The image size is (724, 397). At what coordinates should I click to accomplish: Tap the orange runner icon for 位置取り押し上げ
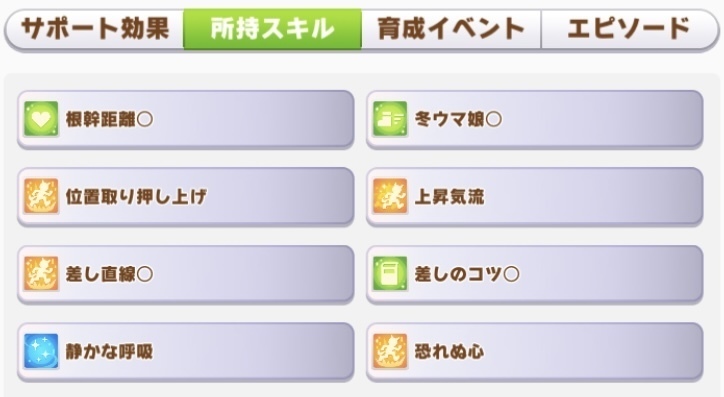tap(41, 196)
